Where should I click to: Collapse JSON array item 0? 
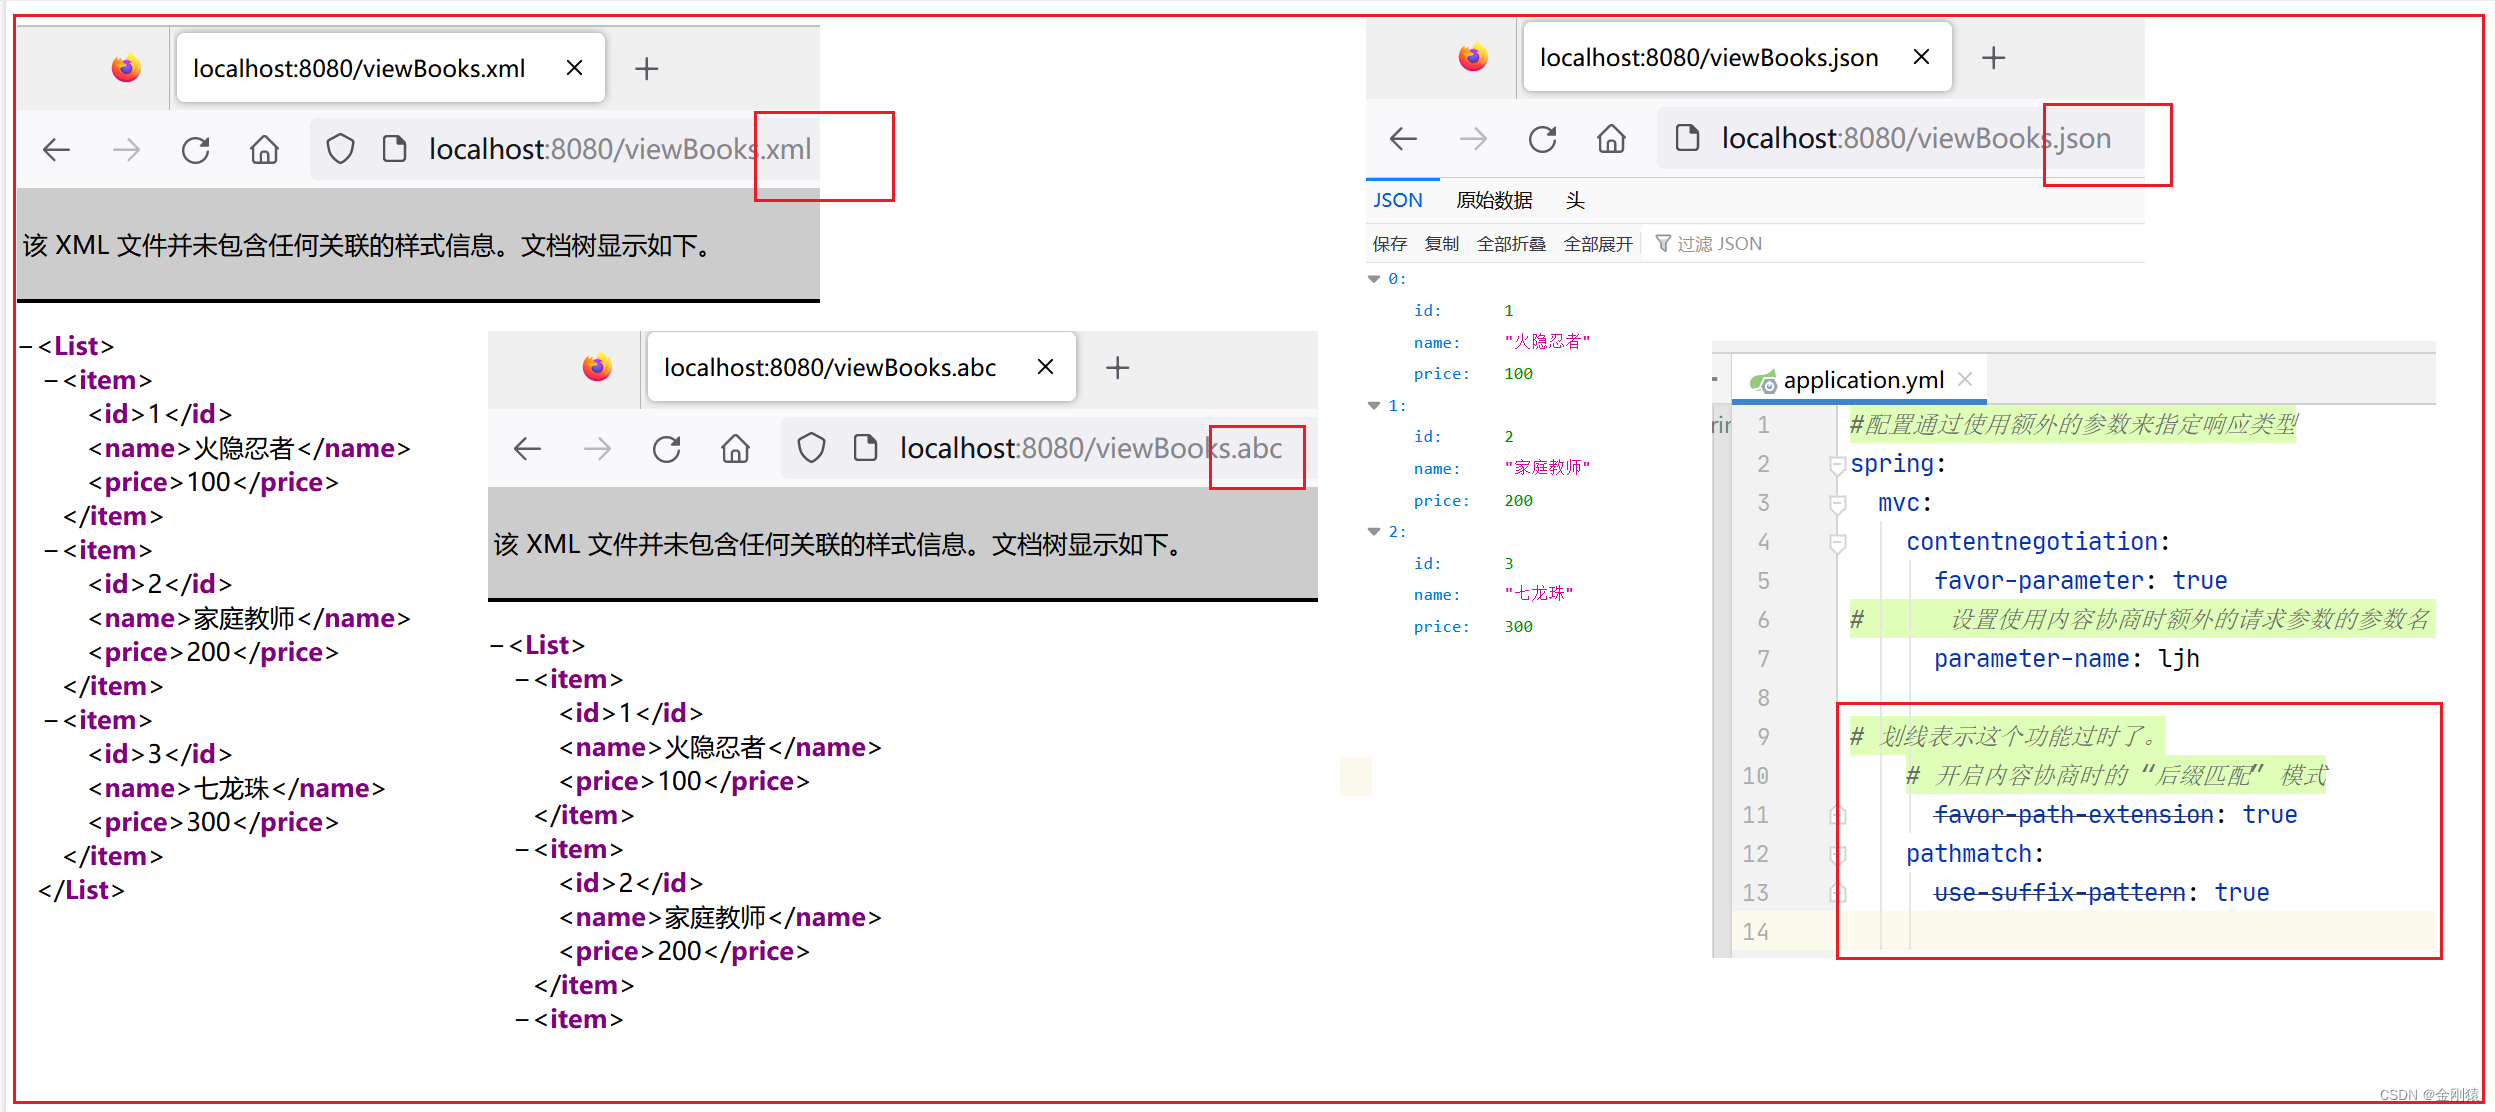click(1374, 279)
